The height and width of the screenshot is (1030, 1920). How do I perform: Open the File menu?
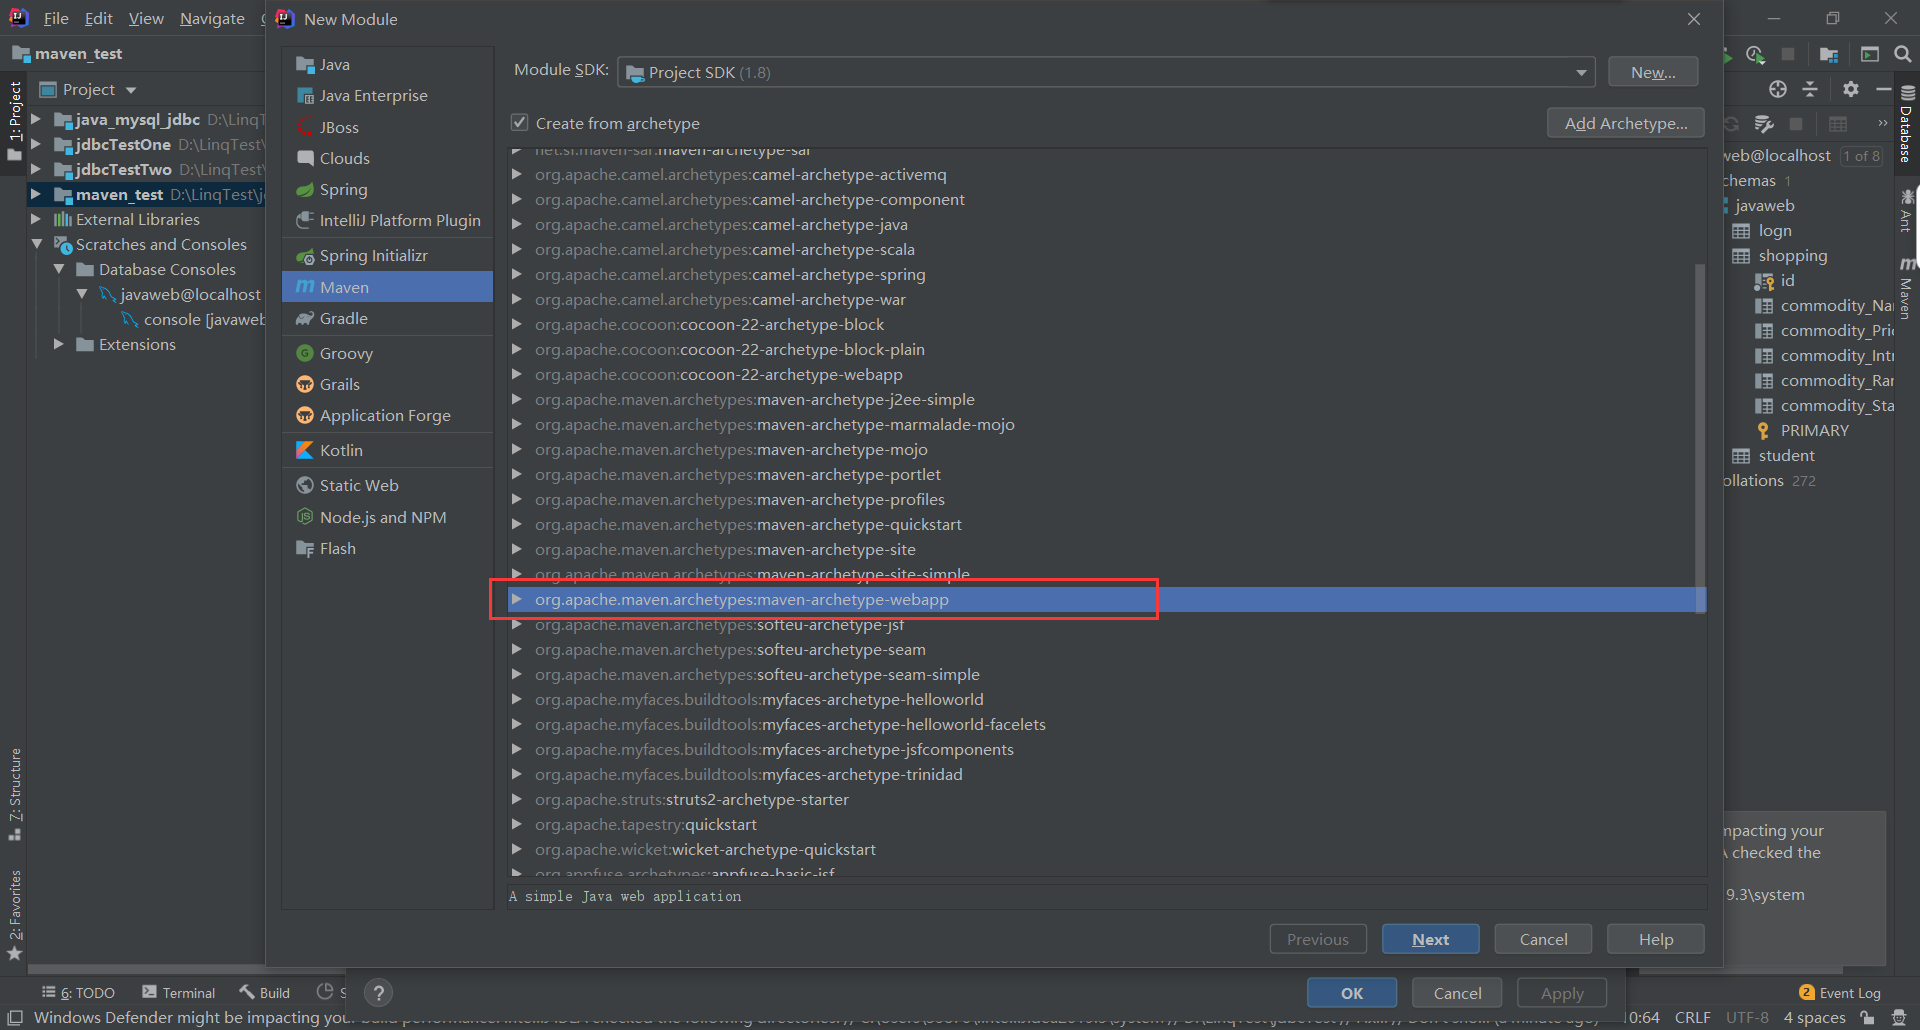pos(56,19)
